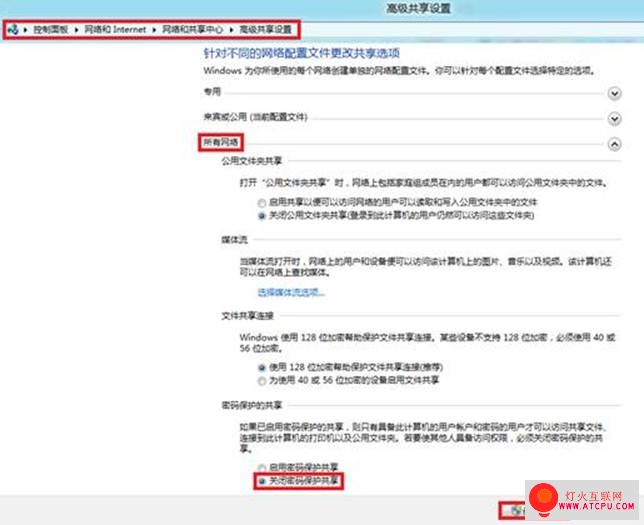Go to 控制面板 in the breadcrumb
The image size is (644, 525).
pos(51,30)
